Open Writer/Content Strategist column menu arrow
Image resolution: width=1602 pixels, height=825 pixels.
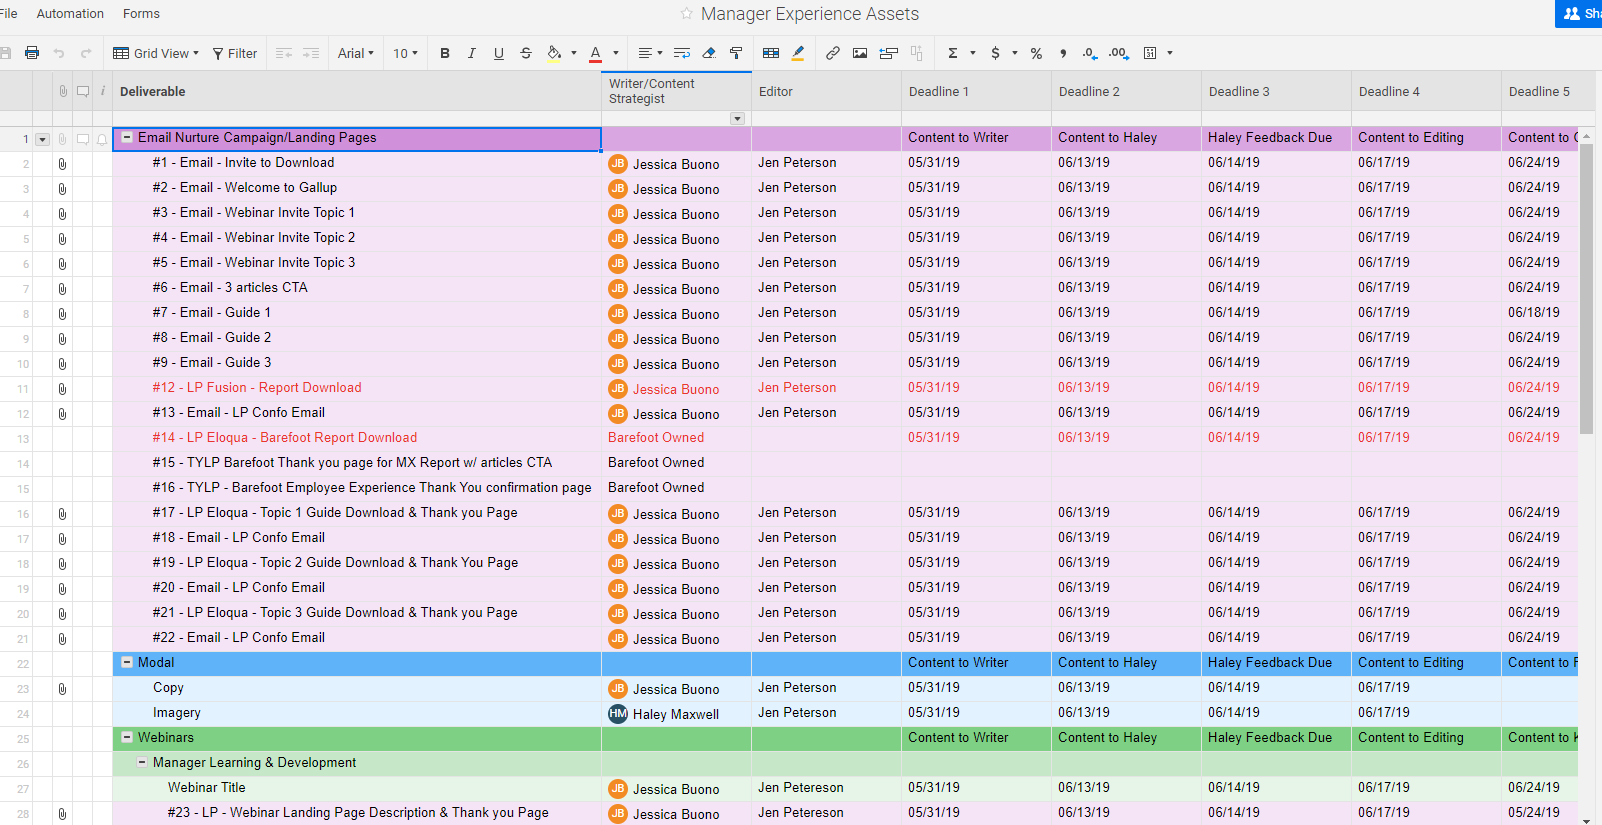click(737, 119)
